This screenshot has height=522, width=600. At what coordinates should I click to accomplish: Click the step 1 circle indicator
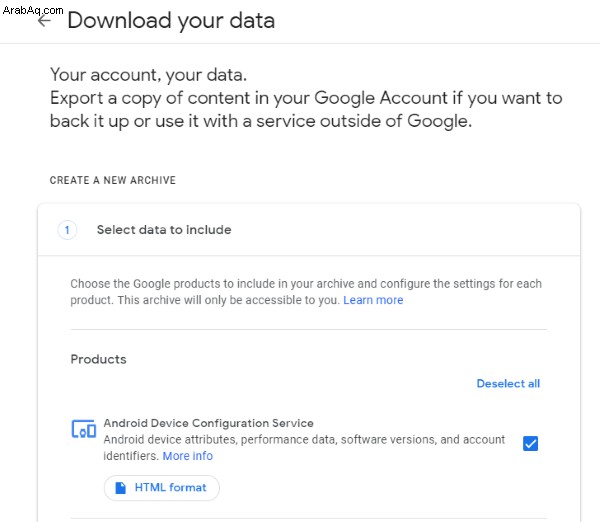coord(67,230)
